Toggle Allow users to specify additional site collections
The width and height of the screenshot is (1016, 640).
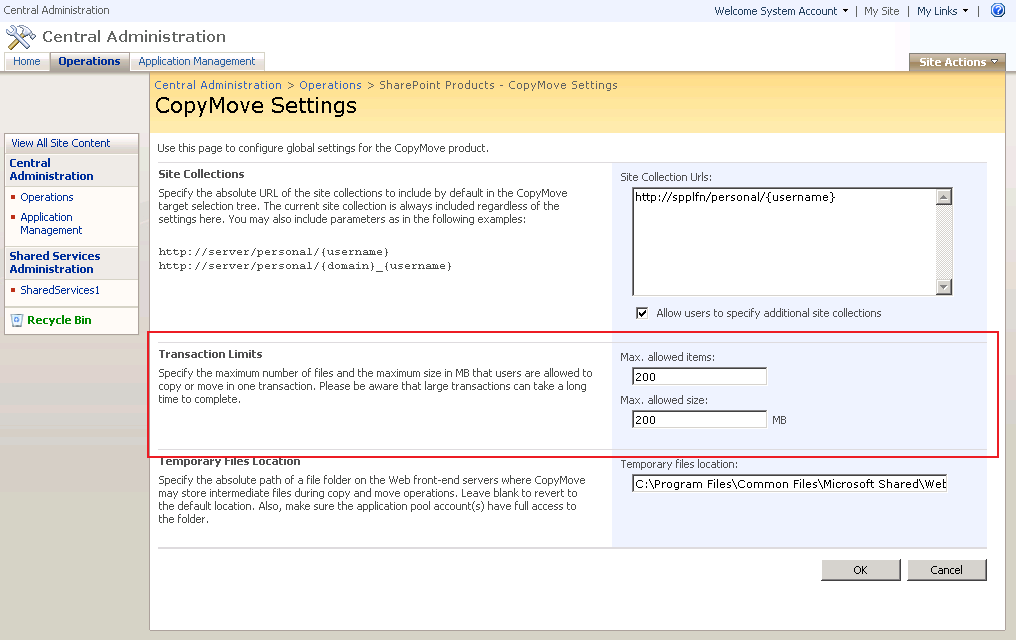(x=641, y=314)
